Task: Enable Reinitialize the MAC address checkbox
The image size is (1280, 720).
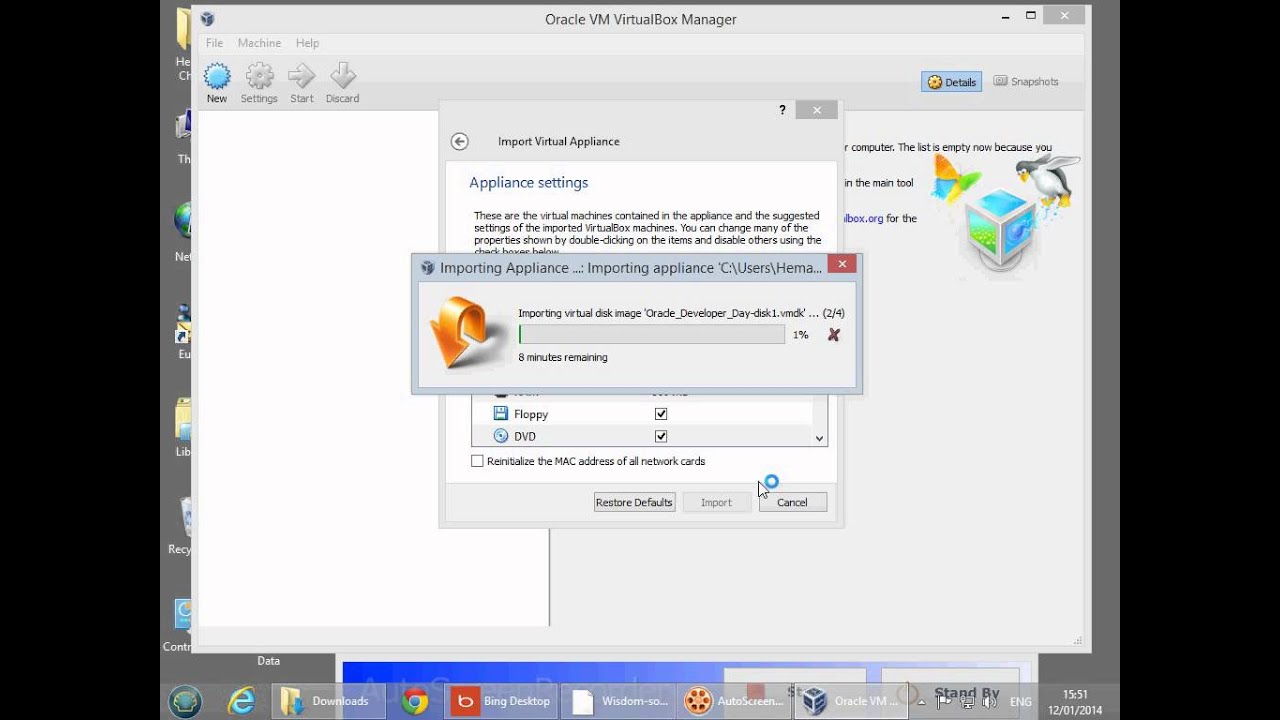Action: click(477, 461)
